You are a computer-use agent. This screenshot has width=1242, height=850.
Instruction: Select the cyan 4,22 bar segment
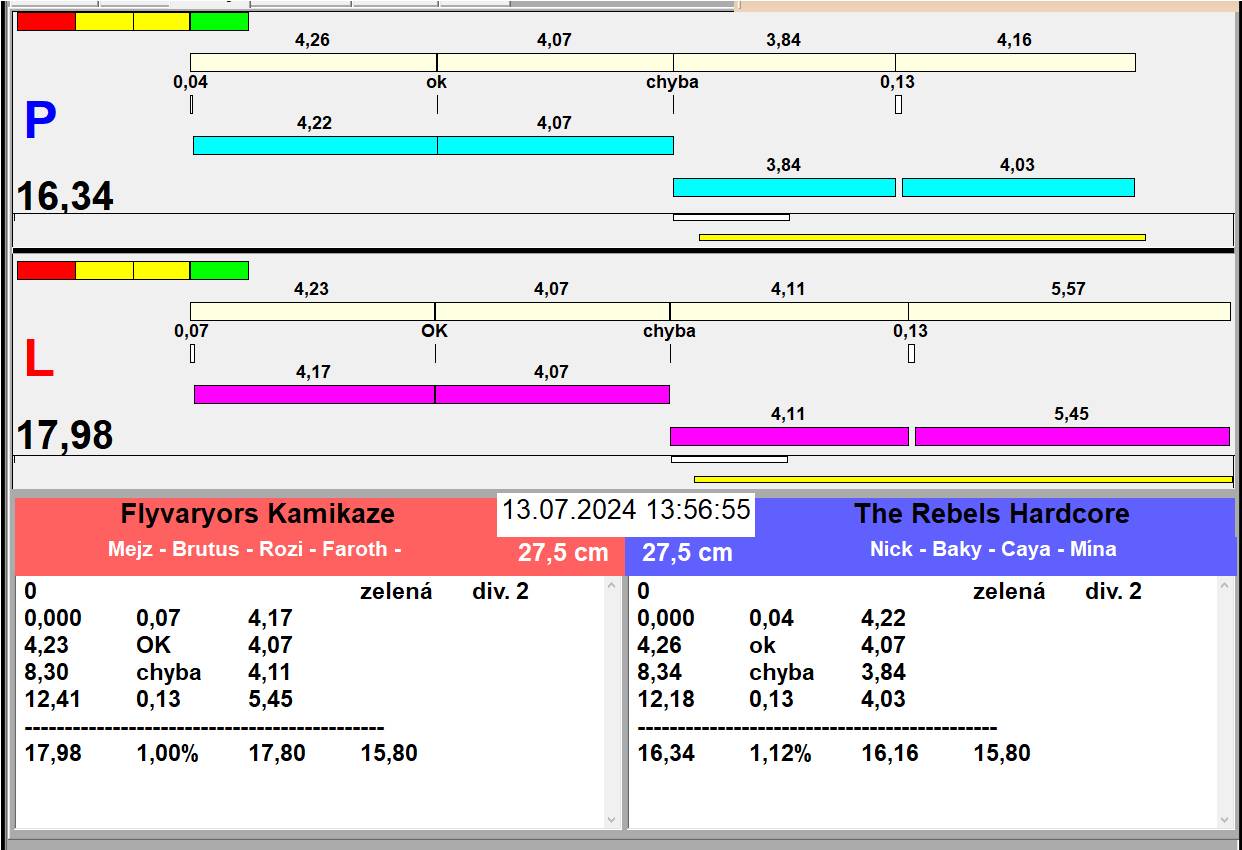point(315,145)
